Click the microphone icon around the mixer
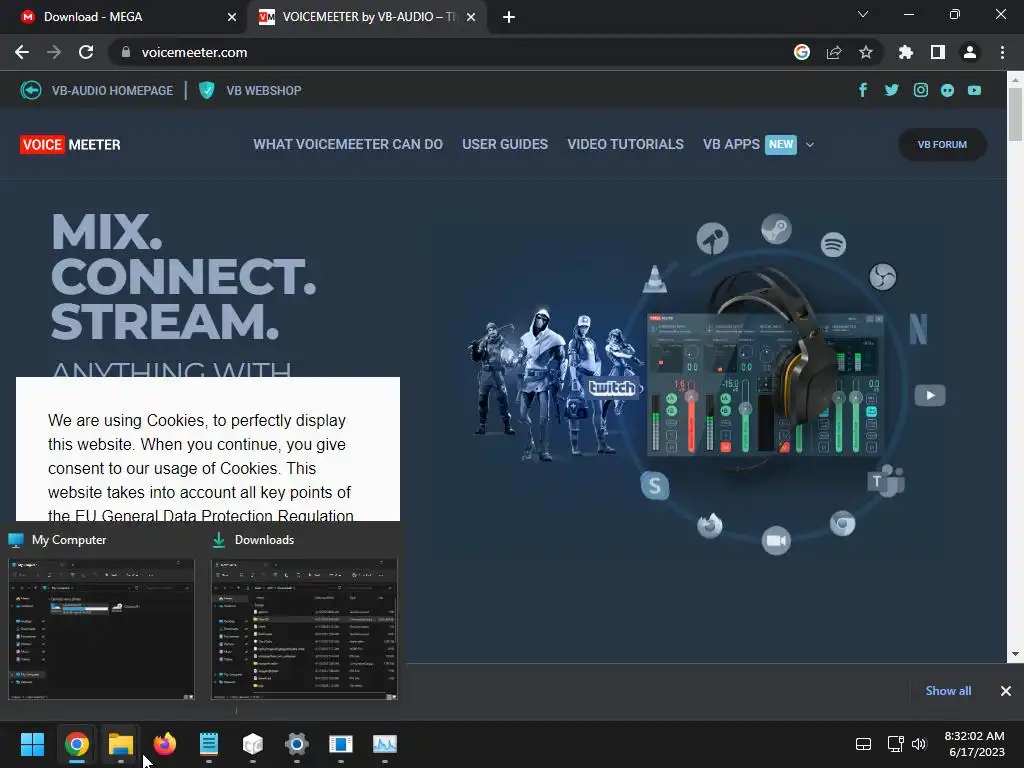Viewport: 1024px width, 768px height. point(712,238)
